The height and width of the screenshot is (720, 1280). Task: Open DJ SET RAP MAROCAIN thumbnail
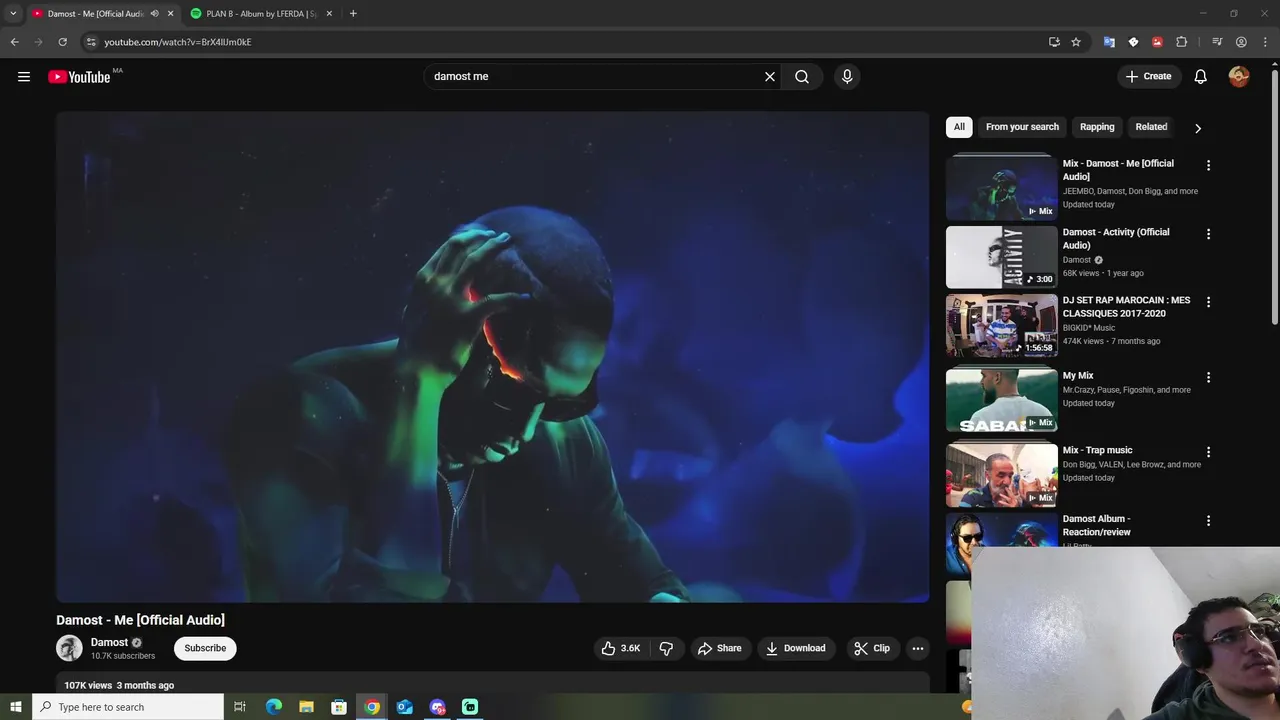[1001, 325]
